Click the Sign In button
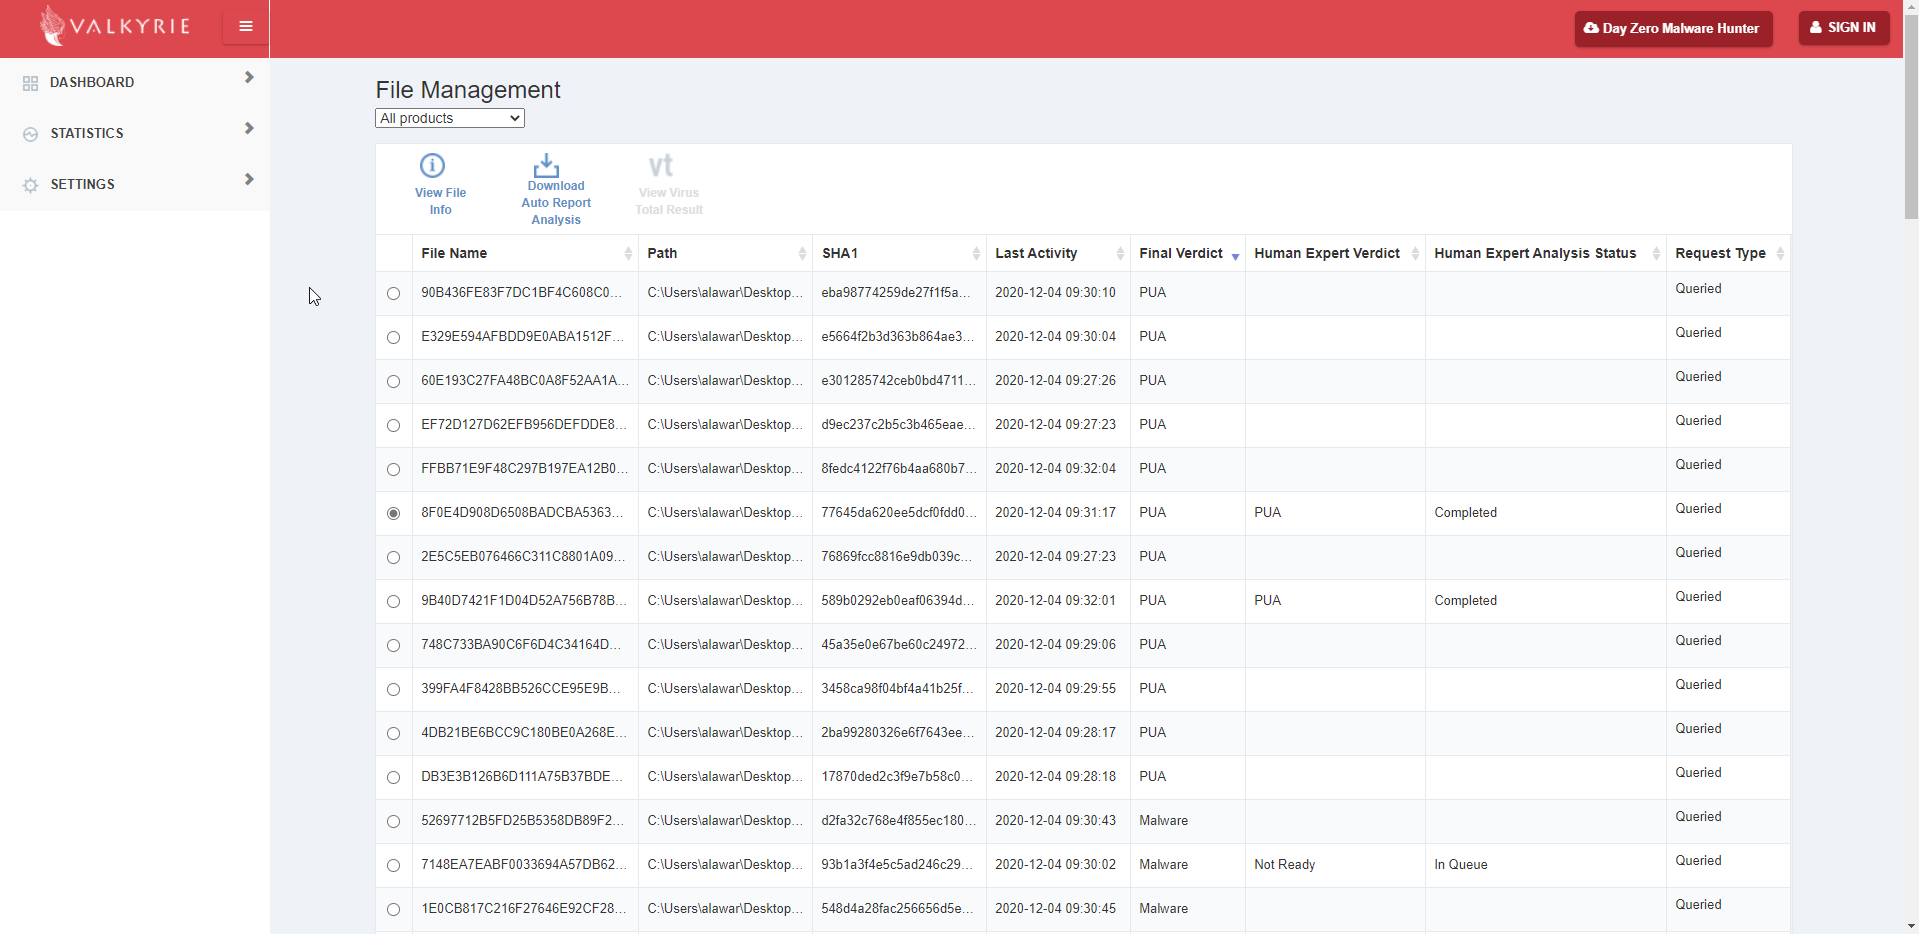The image size is (1919, 934). [1843, 28]
